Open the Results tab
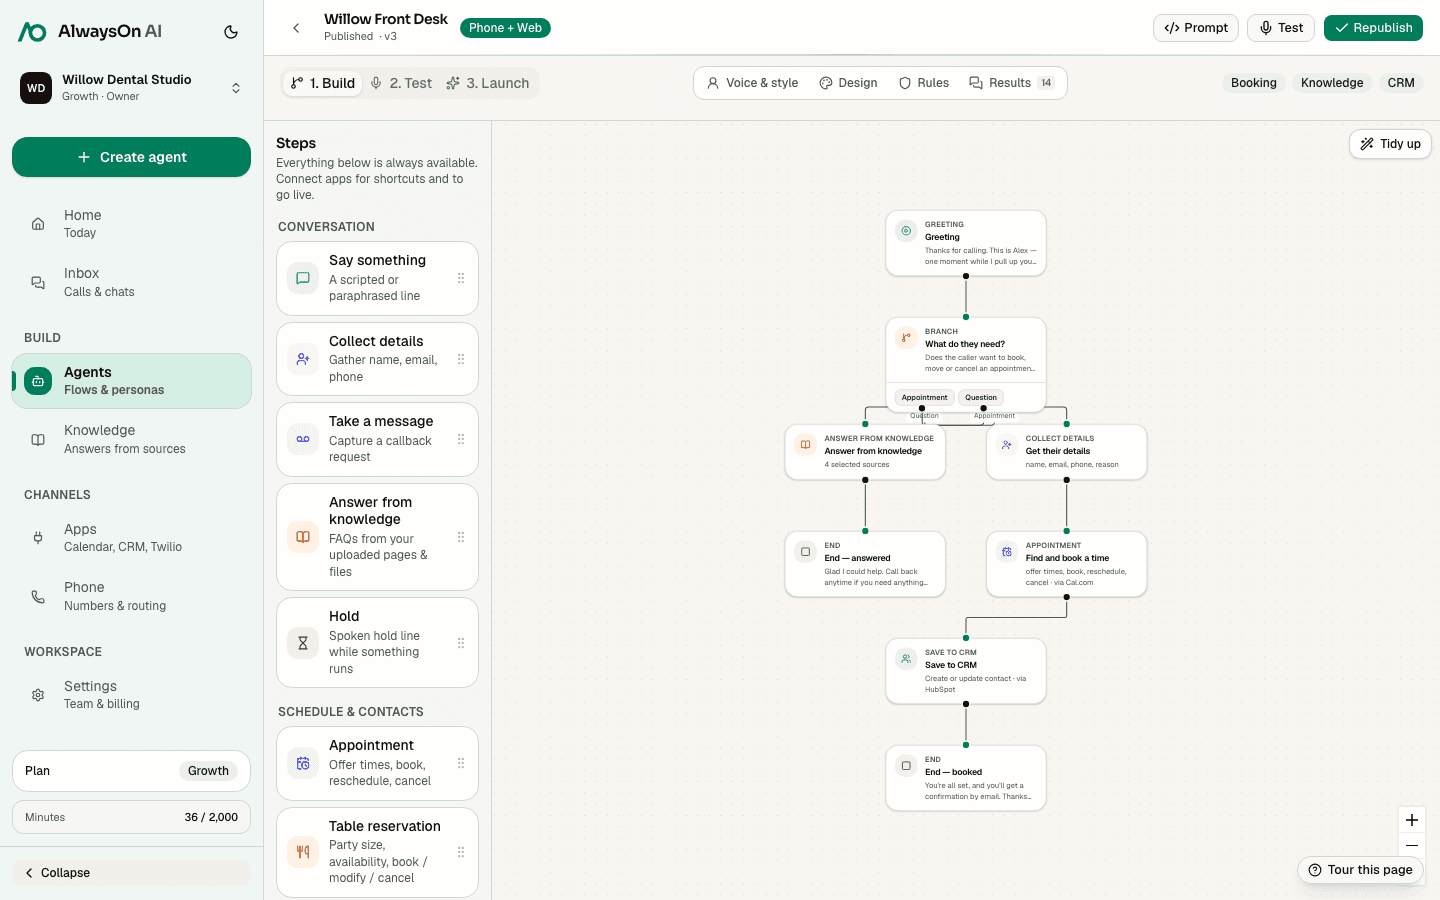This screenshot has height=900, width=1440. pos(1011,83)
